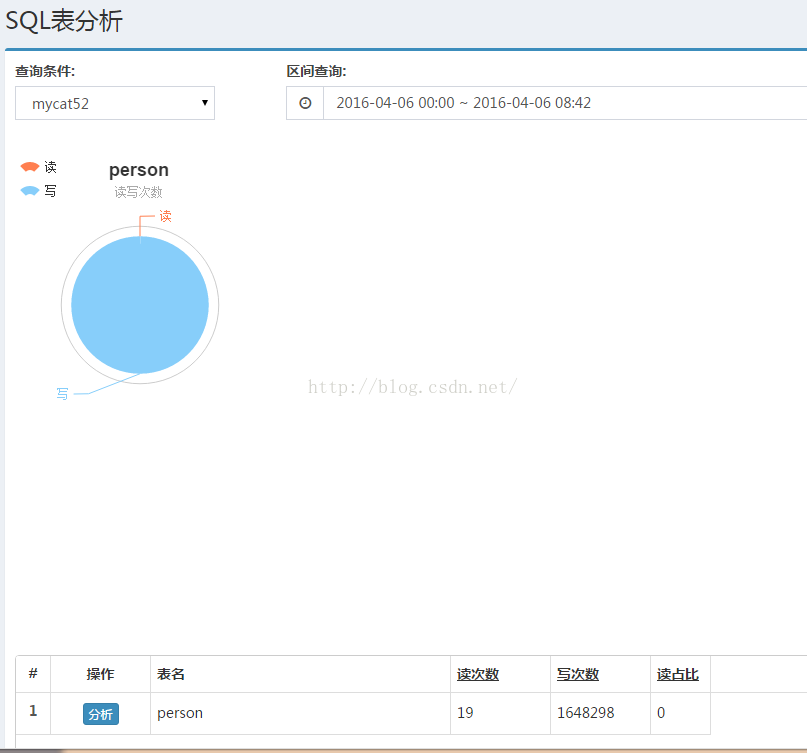Click the clock icon beside date range
Image resolution: width=807 pixels, height=753 pixels.
click(x=305, y=103)
